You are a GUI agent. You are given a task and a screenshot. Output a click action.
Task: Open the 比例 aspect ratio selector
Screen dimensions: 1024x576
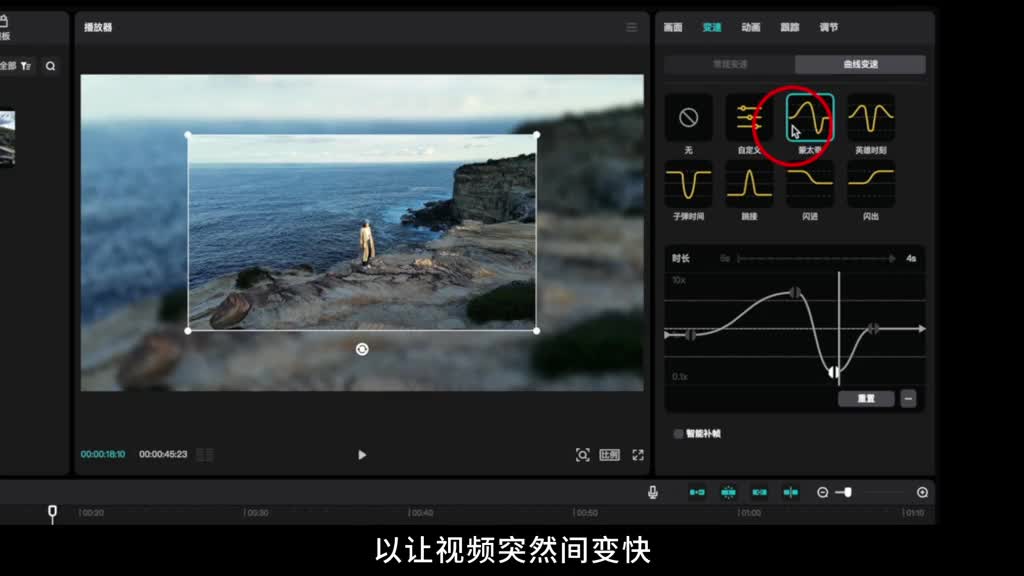point(609,455)
